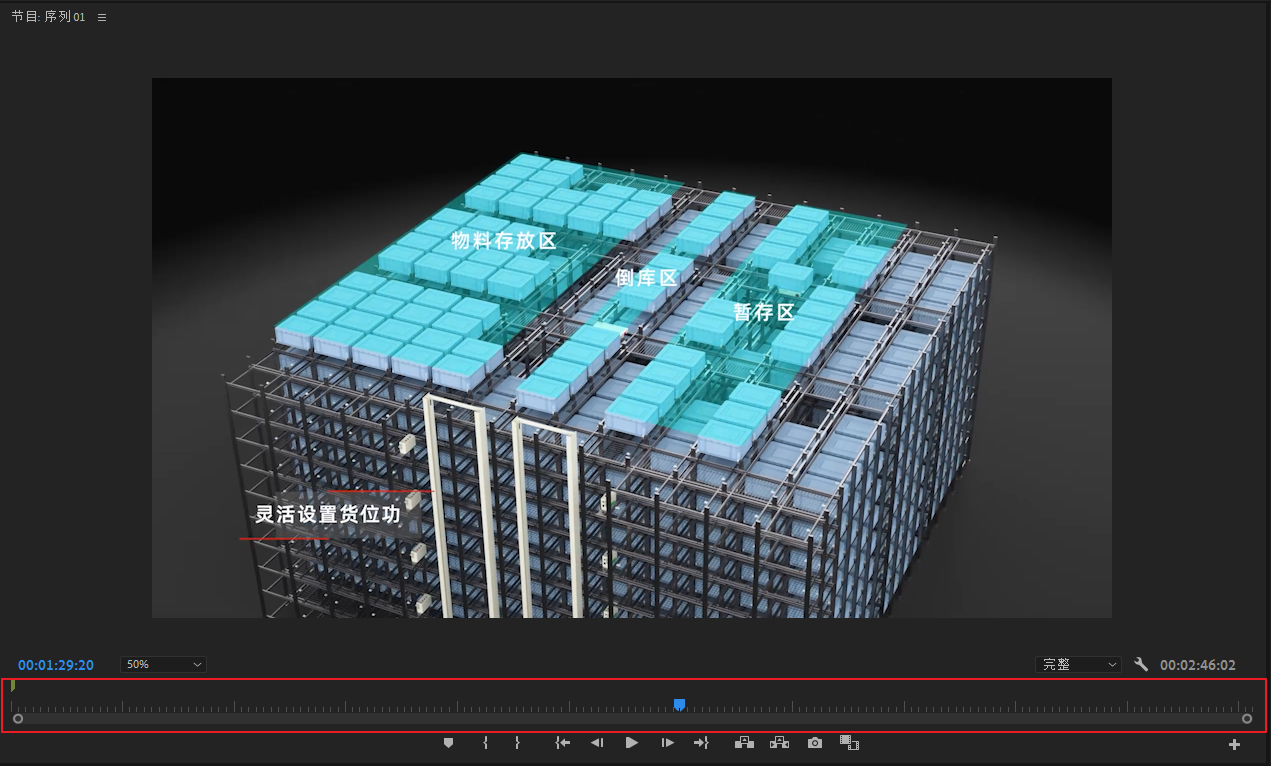
Task: Step forward one frame
Action: tap(667, 743)
